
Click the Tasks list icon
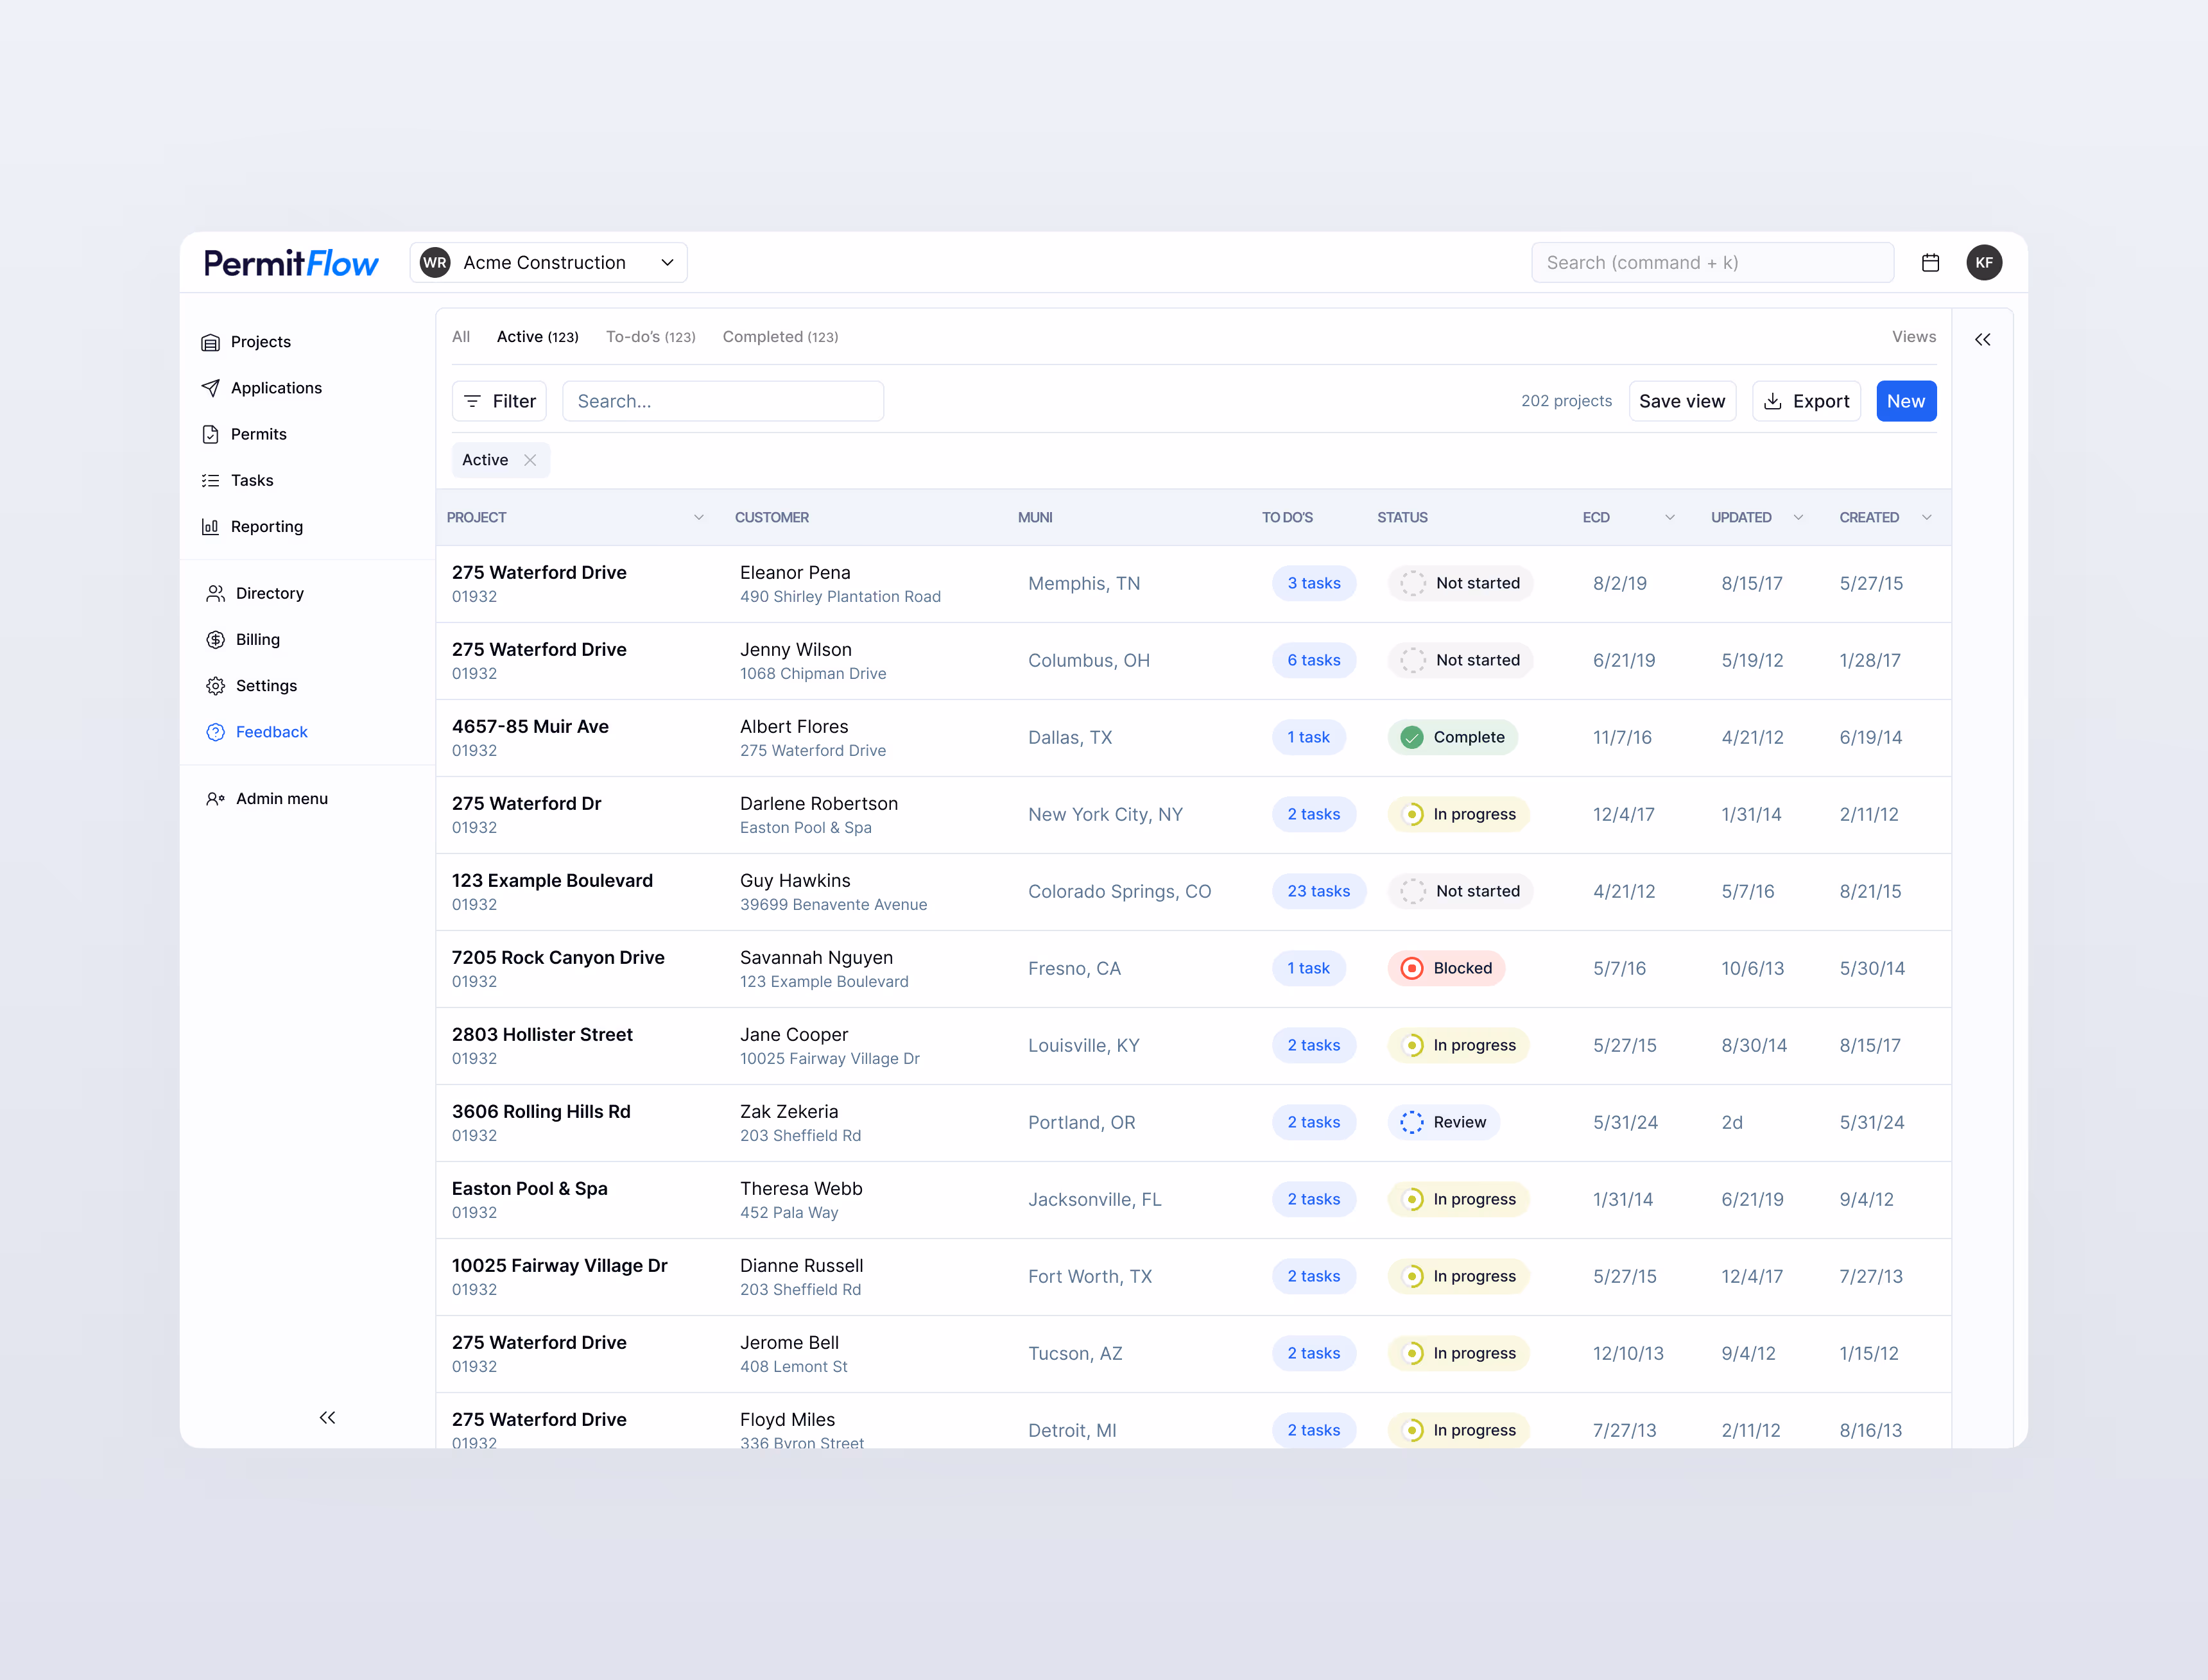point(210,480)
